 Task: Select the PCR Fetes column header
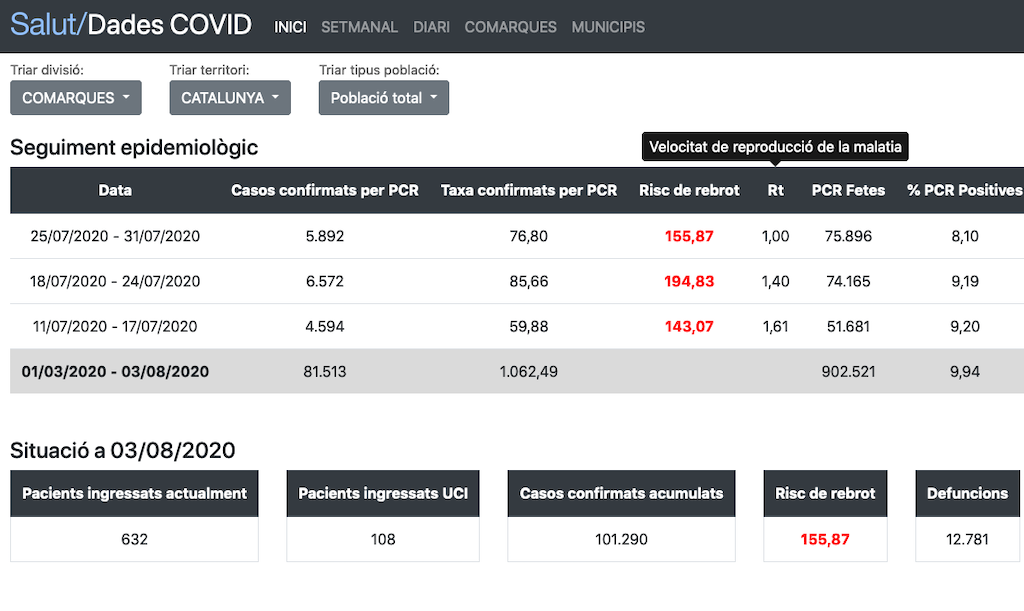848,190
